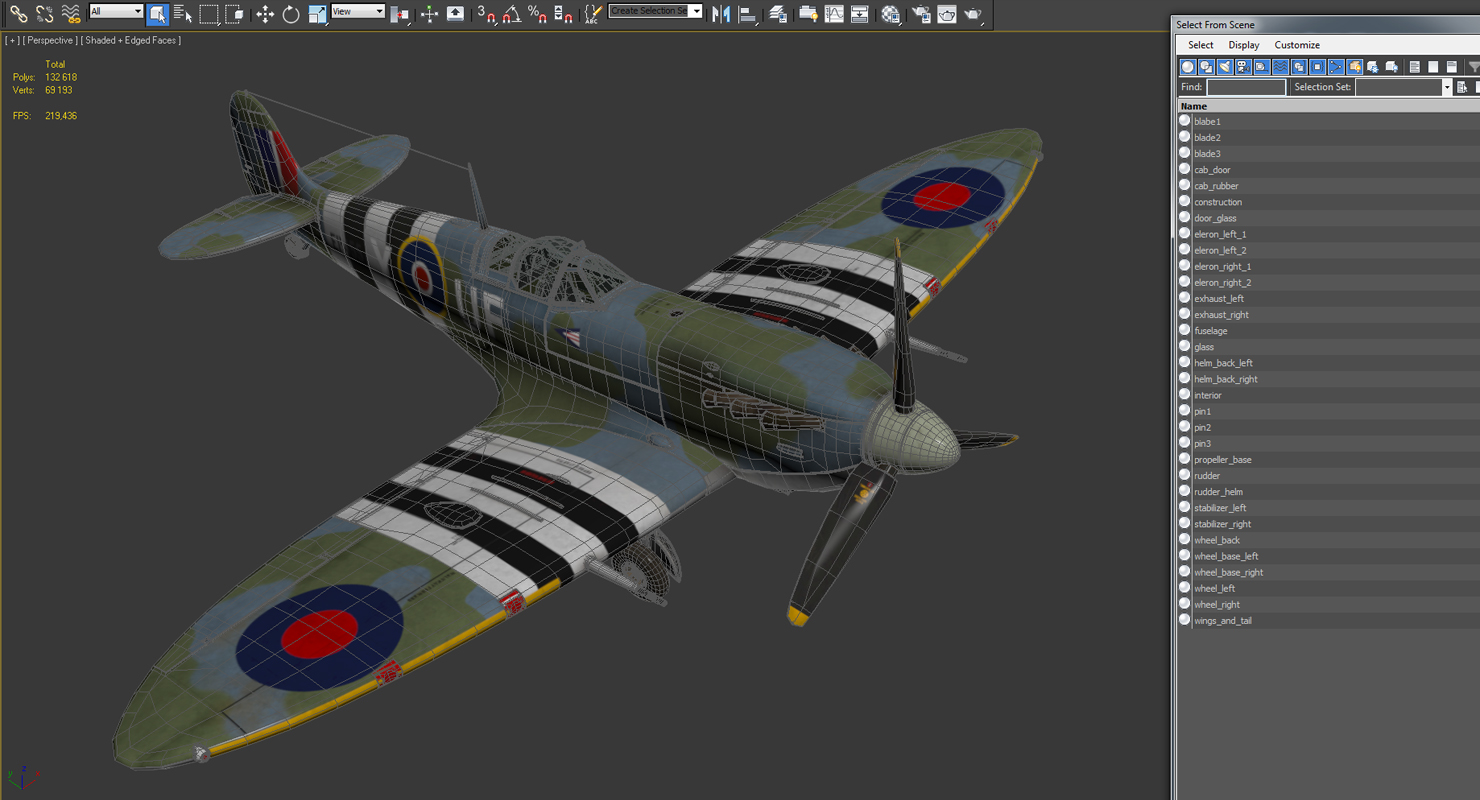The width and height of the screenshot is (1480, 800).
Task: Open the Selection Set dropdown arrow
Action: tap(1446, 87)
